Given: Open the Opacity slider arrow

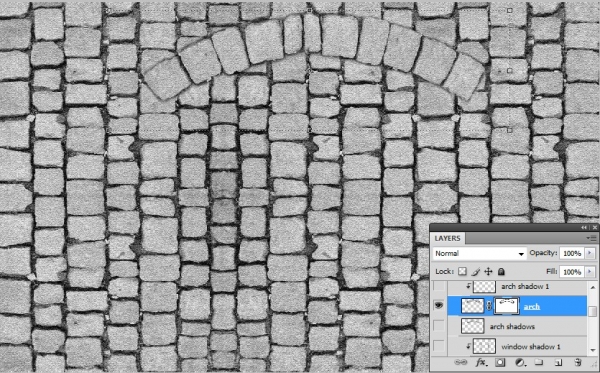Looking at the screenshot, I should 590,253.
